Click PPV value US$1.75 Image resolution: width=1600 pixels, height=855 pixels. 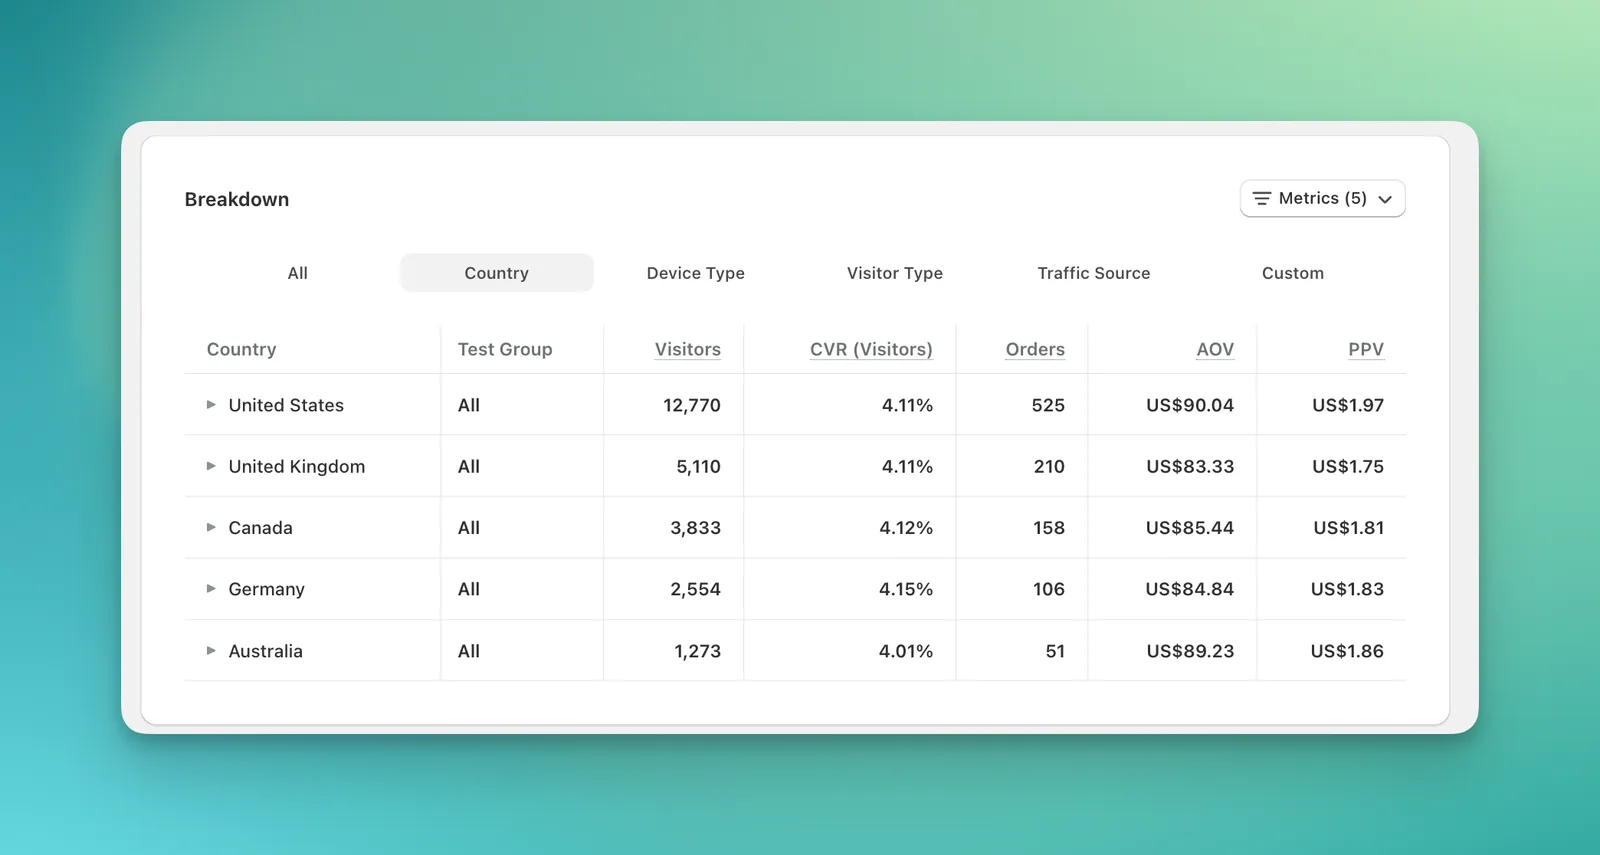1348,466
